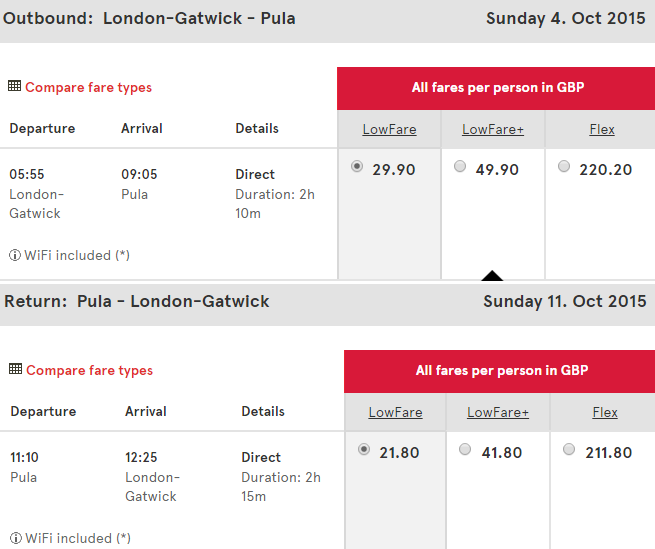Select outbound LowFare+ 49.90 radio button
This screenshot has width=655, height=549.
[460, 166]
